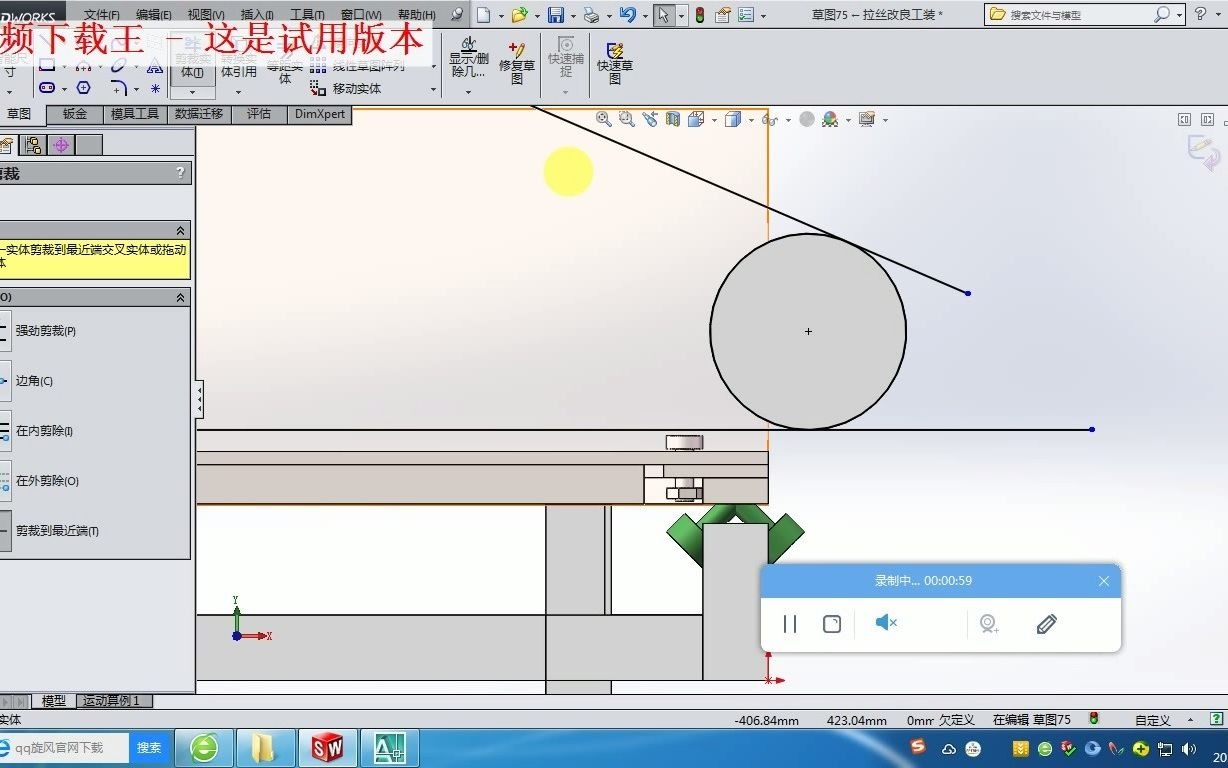Image resolution: width=1228 pixels, height=768 pixels.
Task: Activate the Section View icon
Action: pos(672,119)
